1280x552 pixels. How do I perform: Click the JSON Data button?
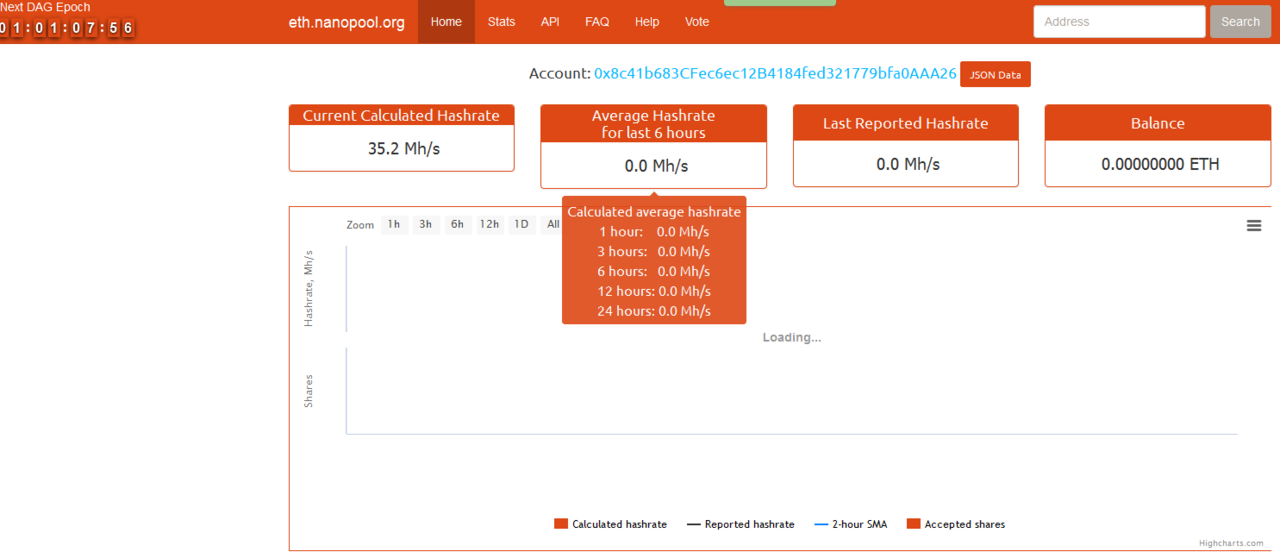tap(995, 75)
